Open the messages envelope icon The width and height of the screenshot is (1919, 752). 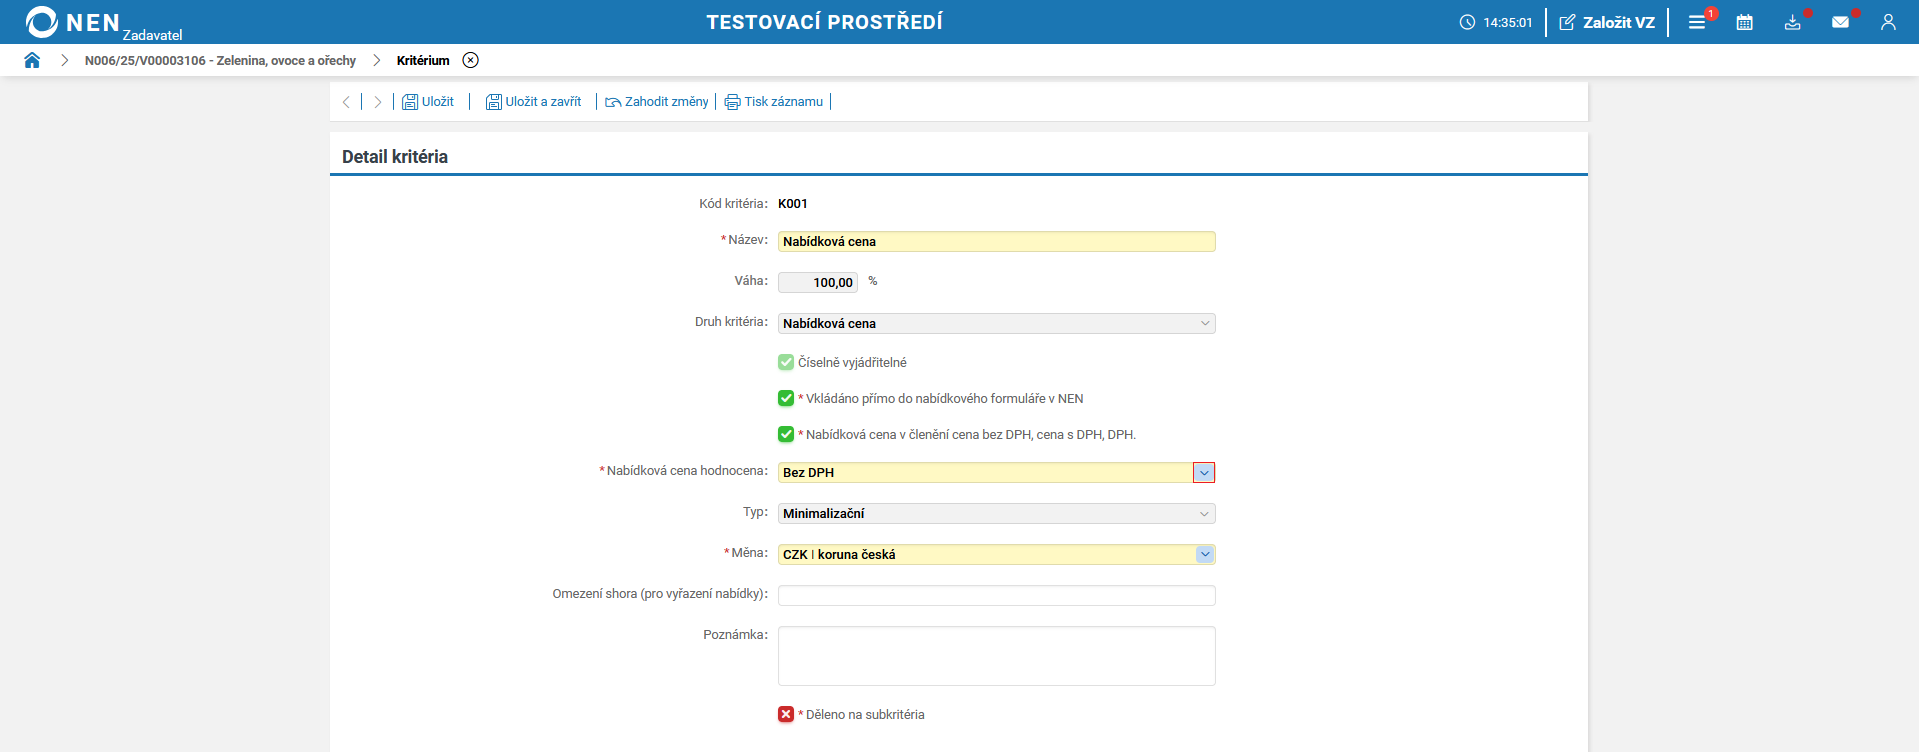(x=1840, y=22)
